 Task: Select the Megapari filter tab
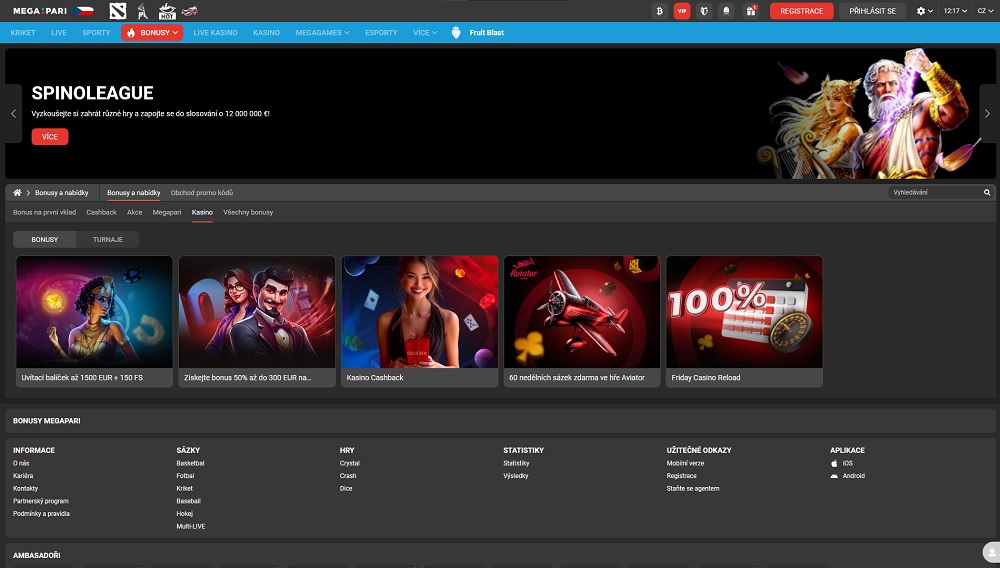click(167, 212)
